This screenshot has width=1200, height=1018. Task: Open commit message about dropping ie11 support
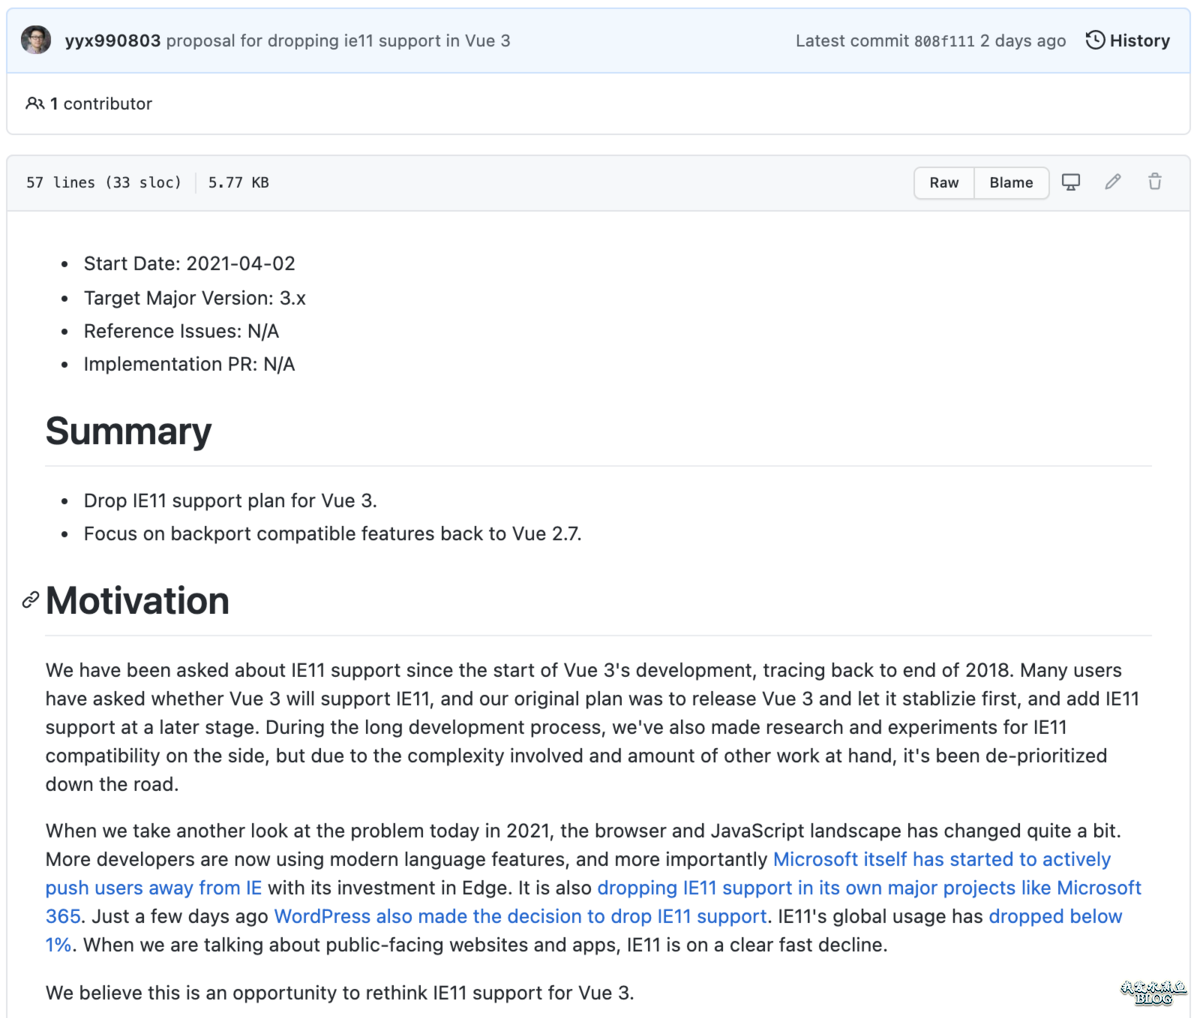(338, 41)
